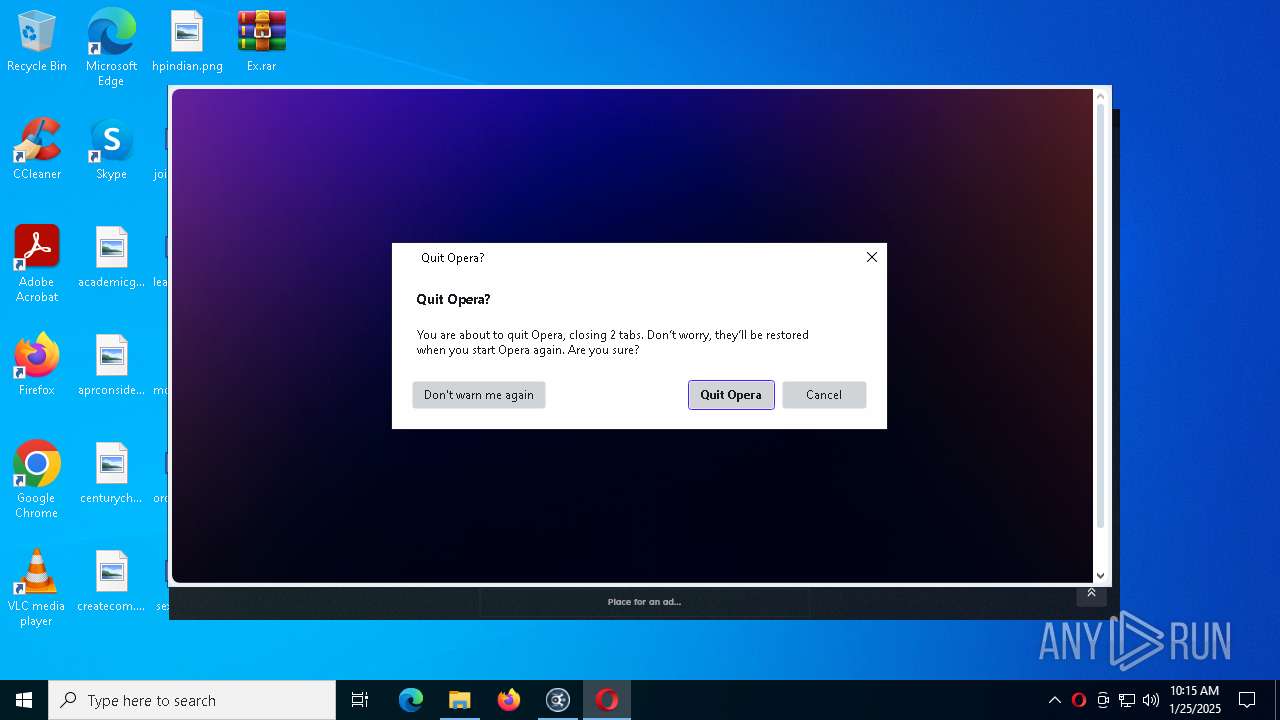Viewport: 1280px width, 720px height.
Task: Select hpindian.png file on desktop
Action: [187, 41]
